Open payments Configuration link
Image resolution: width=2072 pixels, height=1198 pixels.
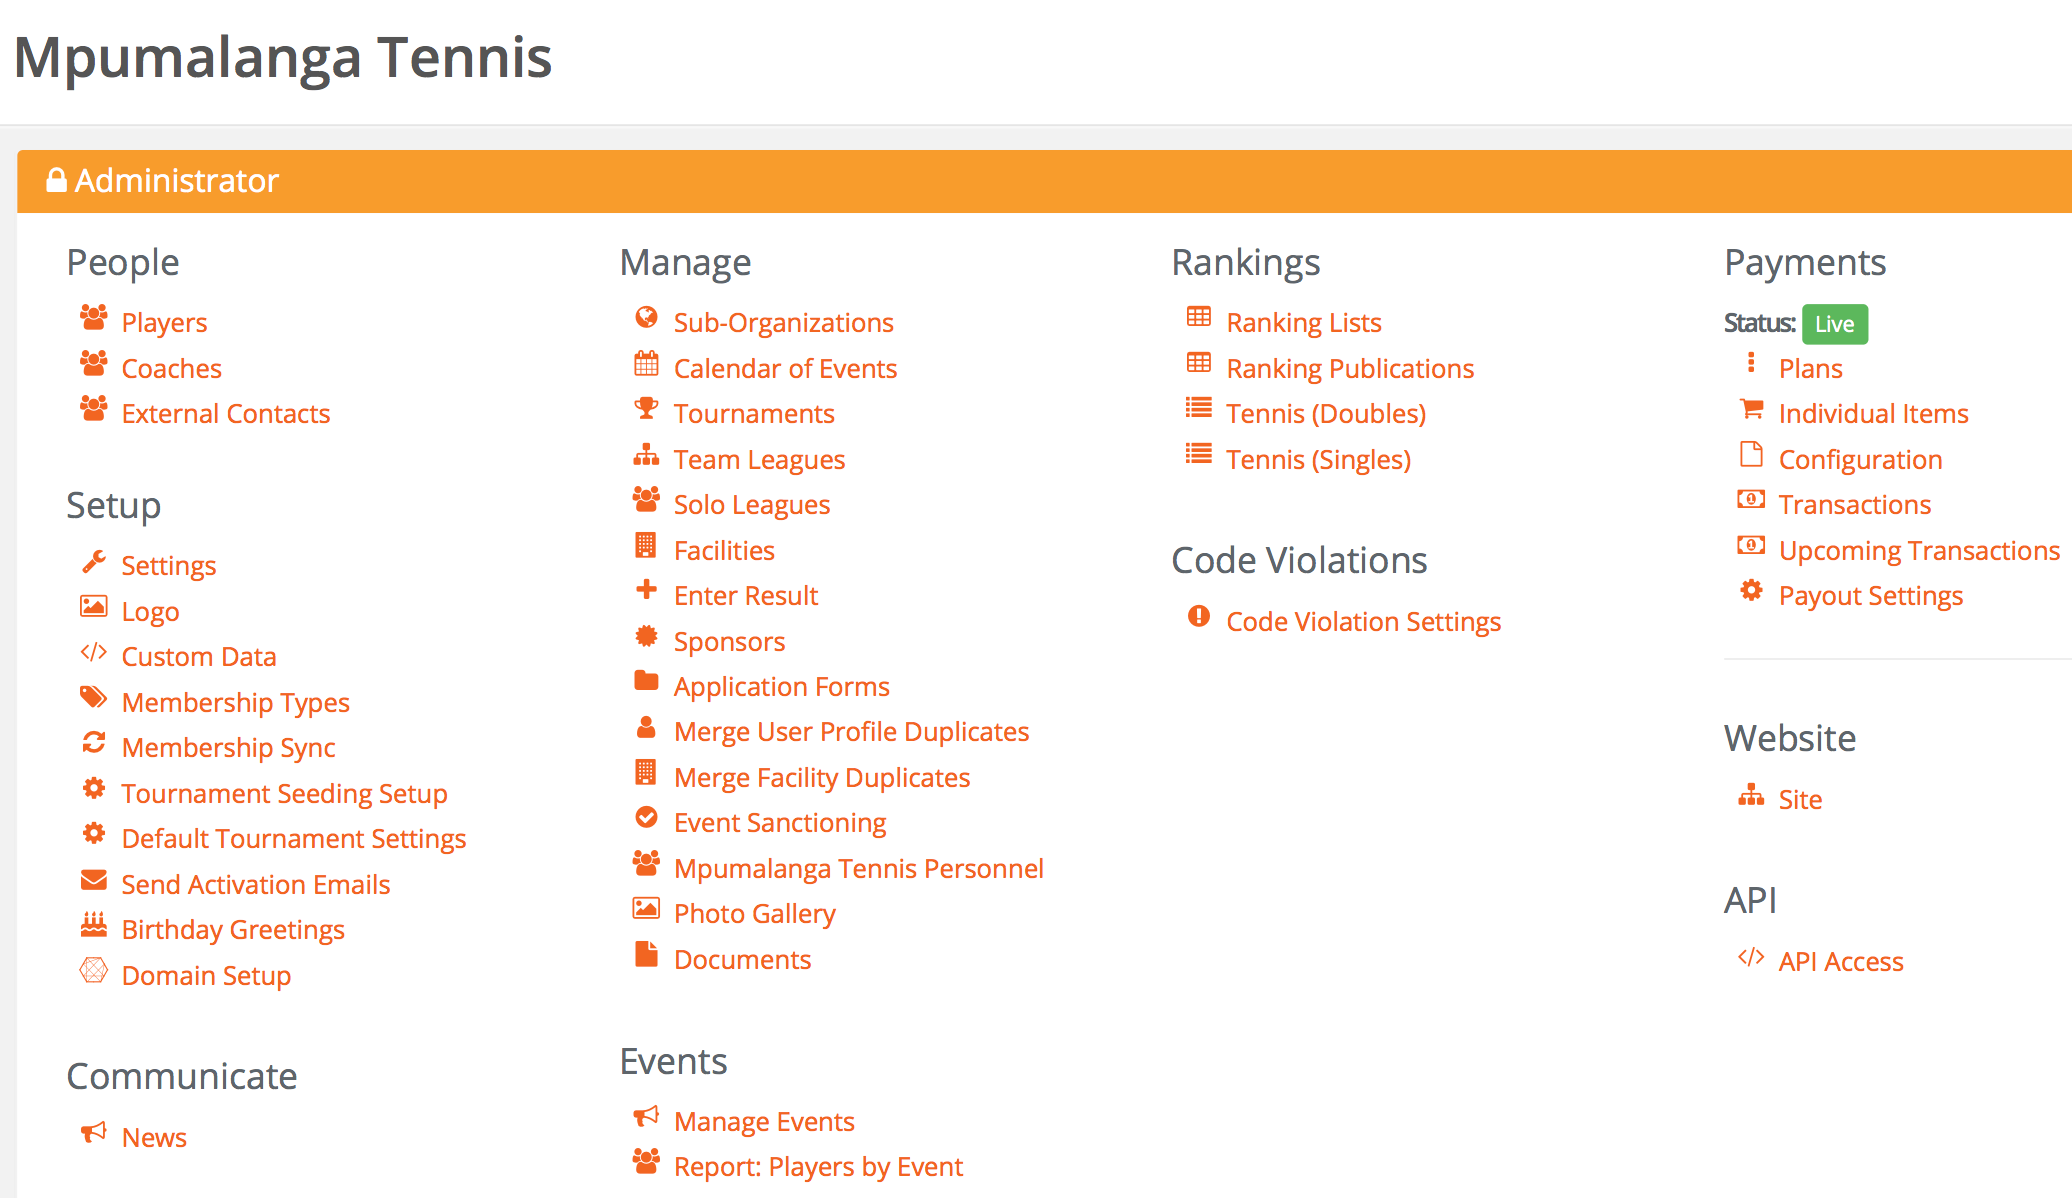[x=1861, y=459]
